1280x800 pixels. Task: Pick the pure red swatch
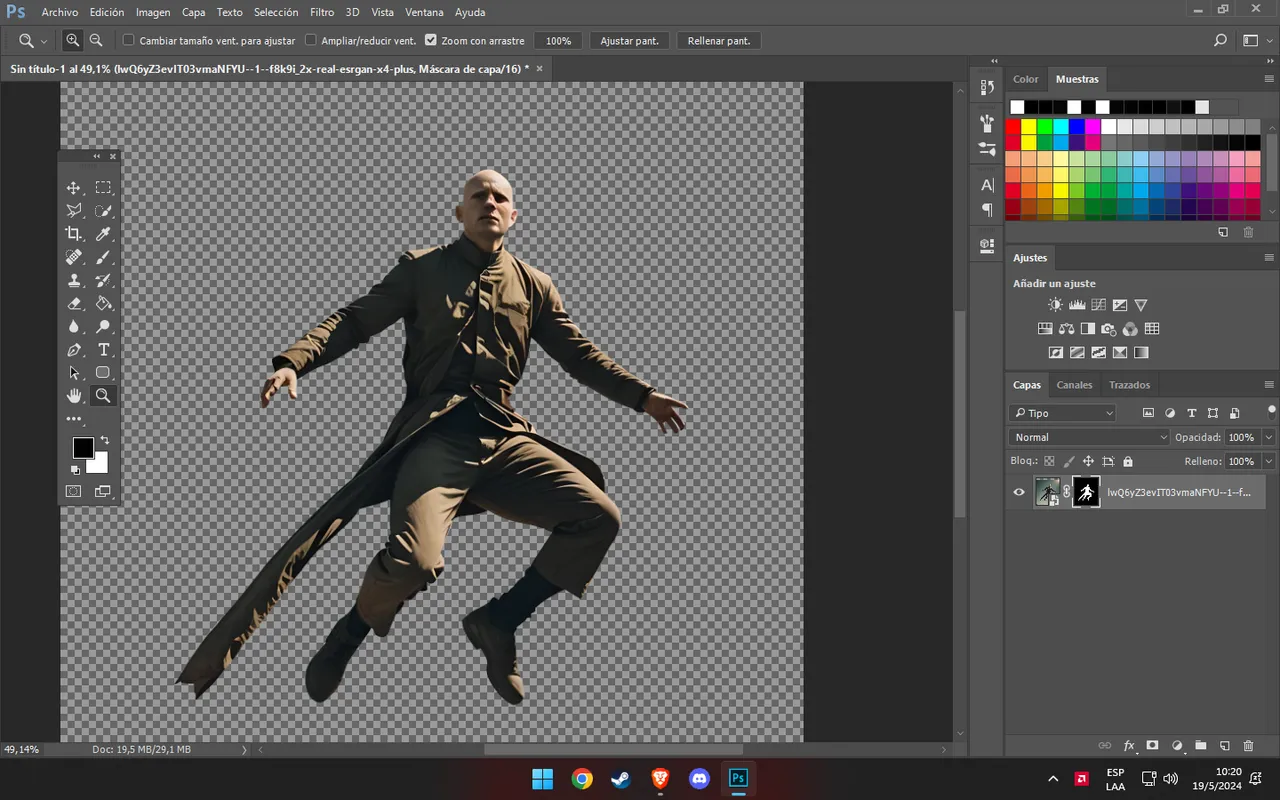pyautogui.click(x=1013, y=127)
